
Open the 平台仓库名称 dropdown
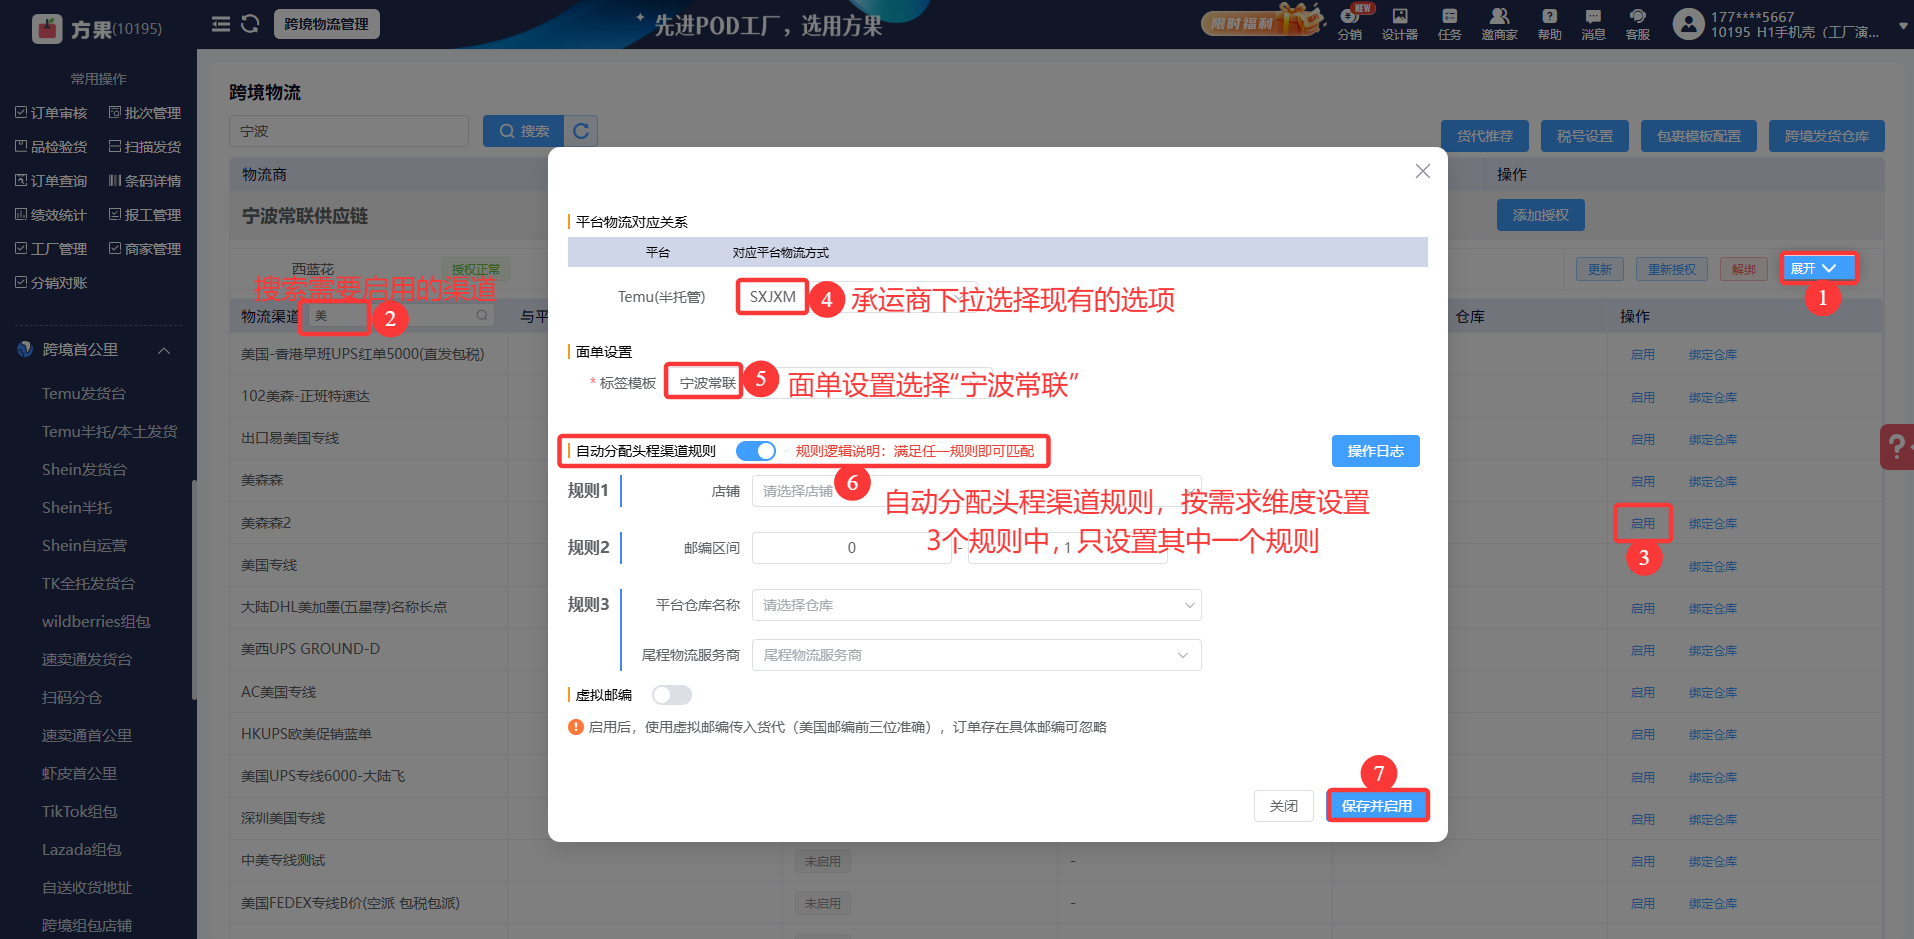click(x=976, y=605)
